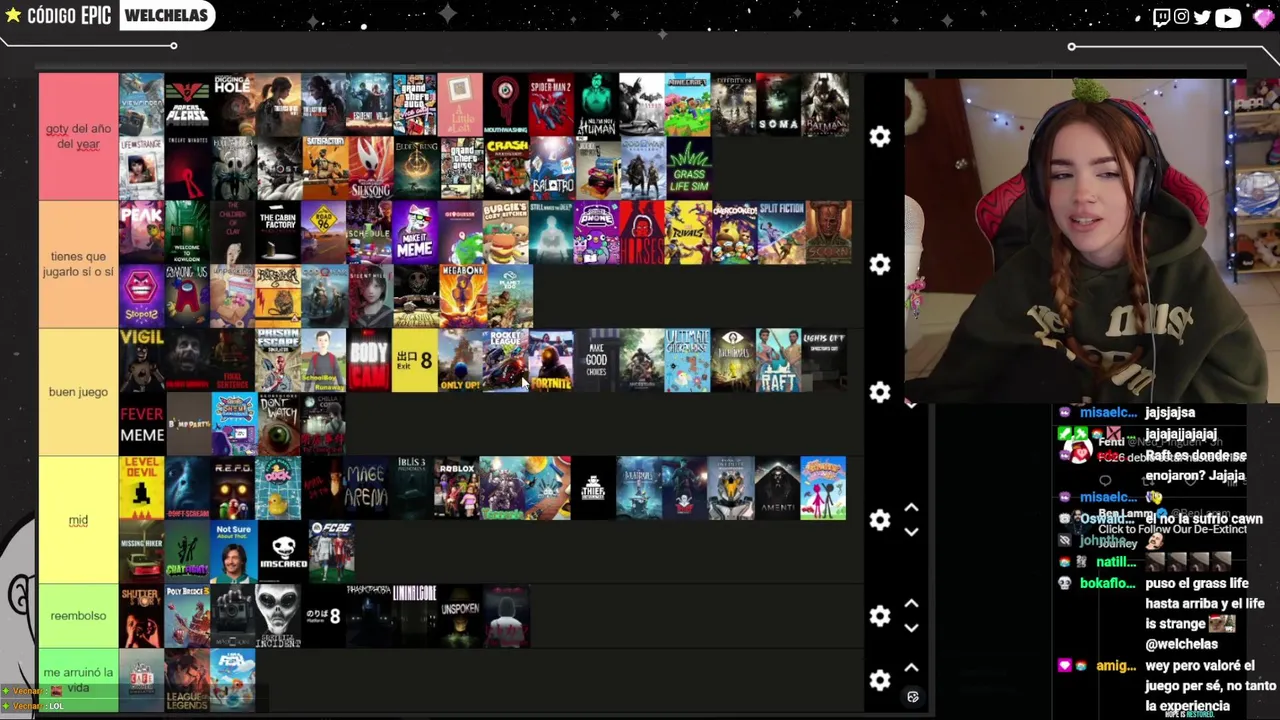The width and height of the screenshot is (1280, 720).
Task: Click the YouTube icon in the top bar
Action: (1227, 17)
